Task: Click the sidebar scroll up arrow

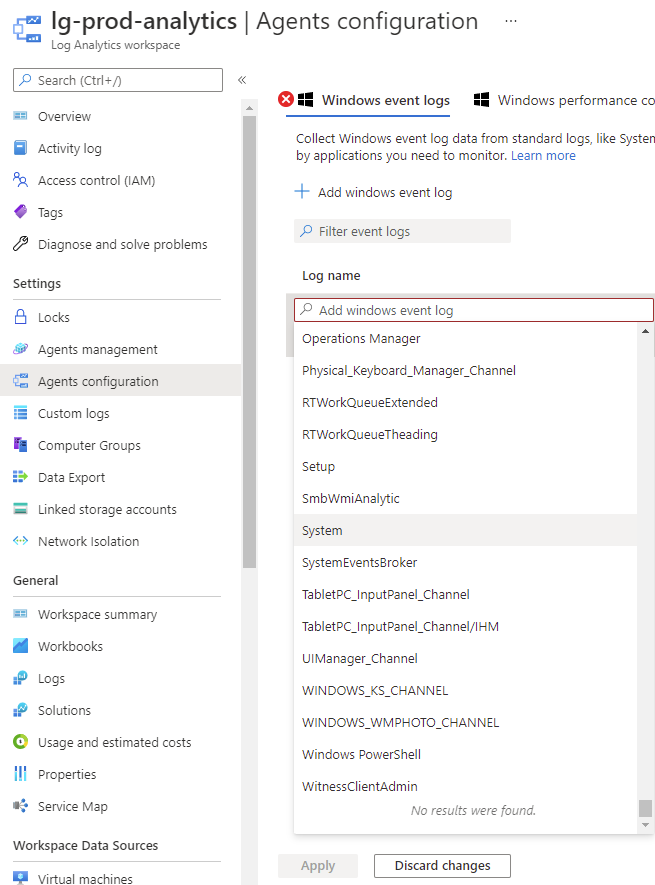Action: pyautogui.click(x=249, y=108)
